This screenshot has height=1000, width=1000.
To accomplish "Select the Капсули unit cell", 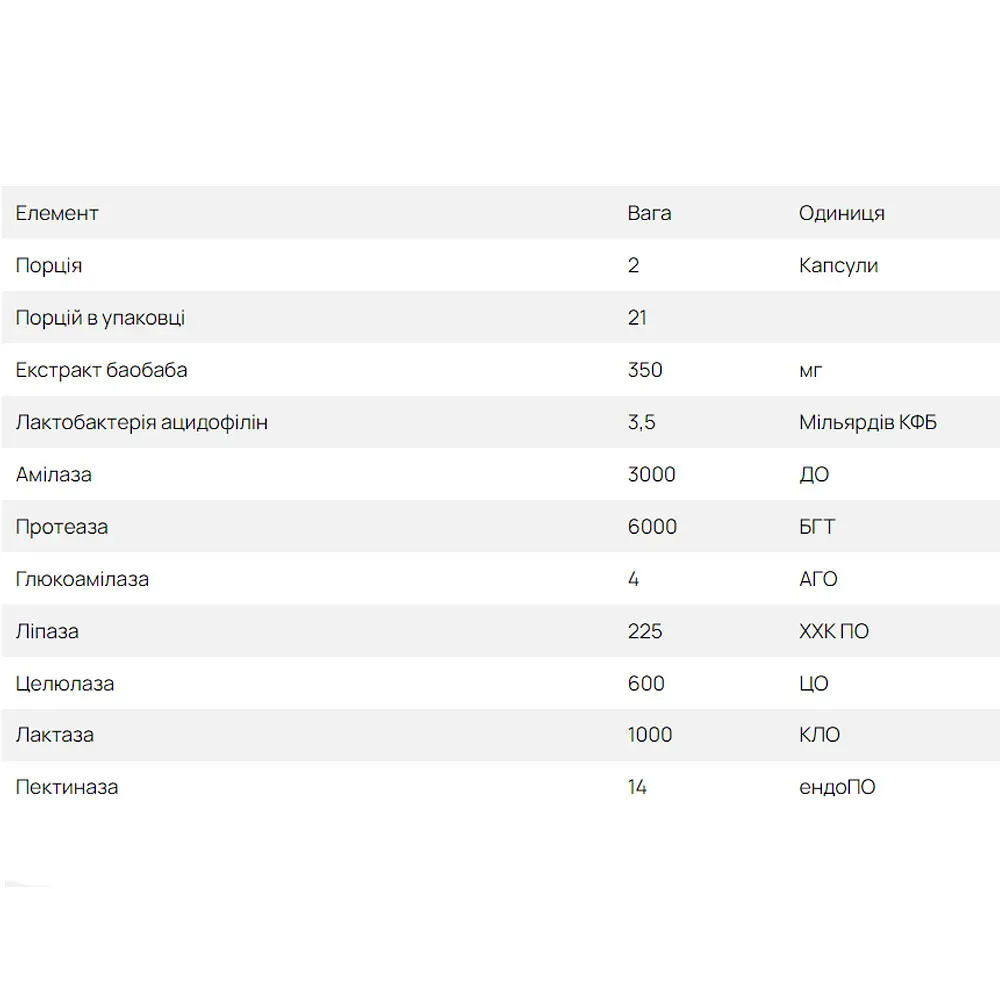I will tap(839, 265).
